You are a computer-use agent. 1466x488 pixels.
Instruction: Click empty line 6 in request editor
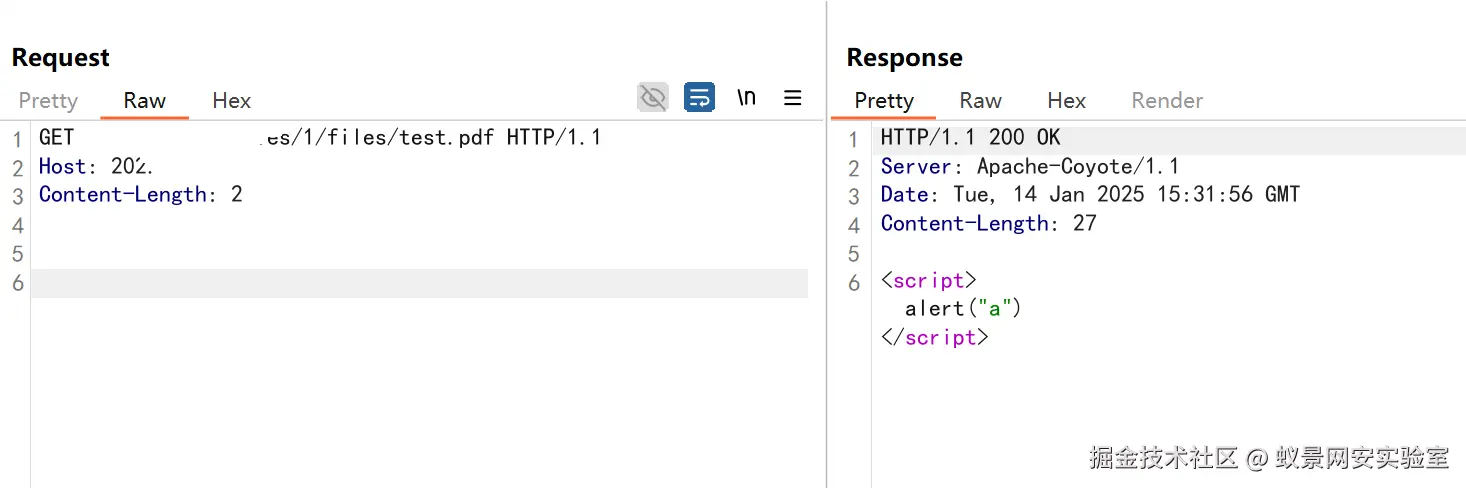(400, 283)
